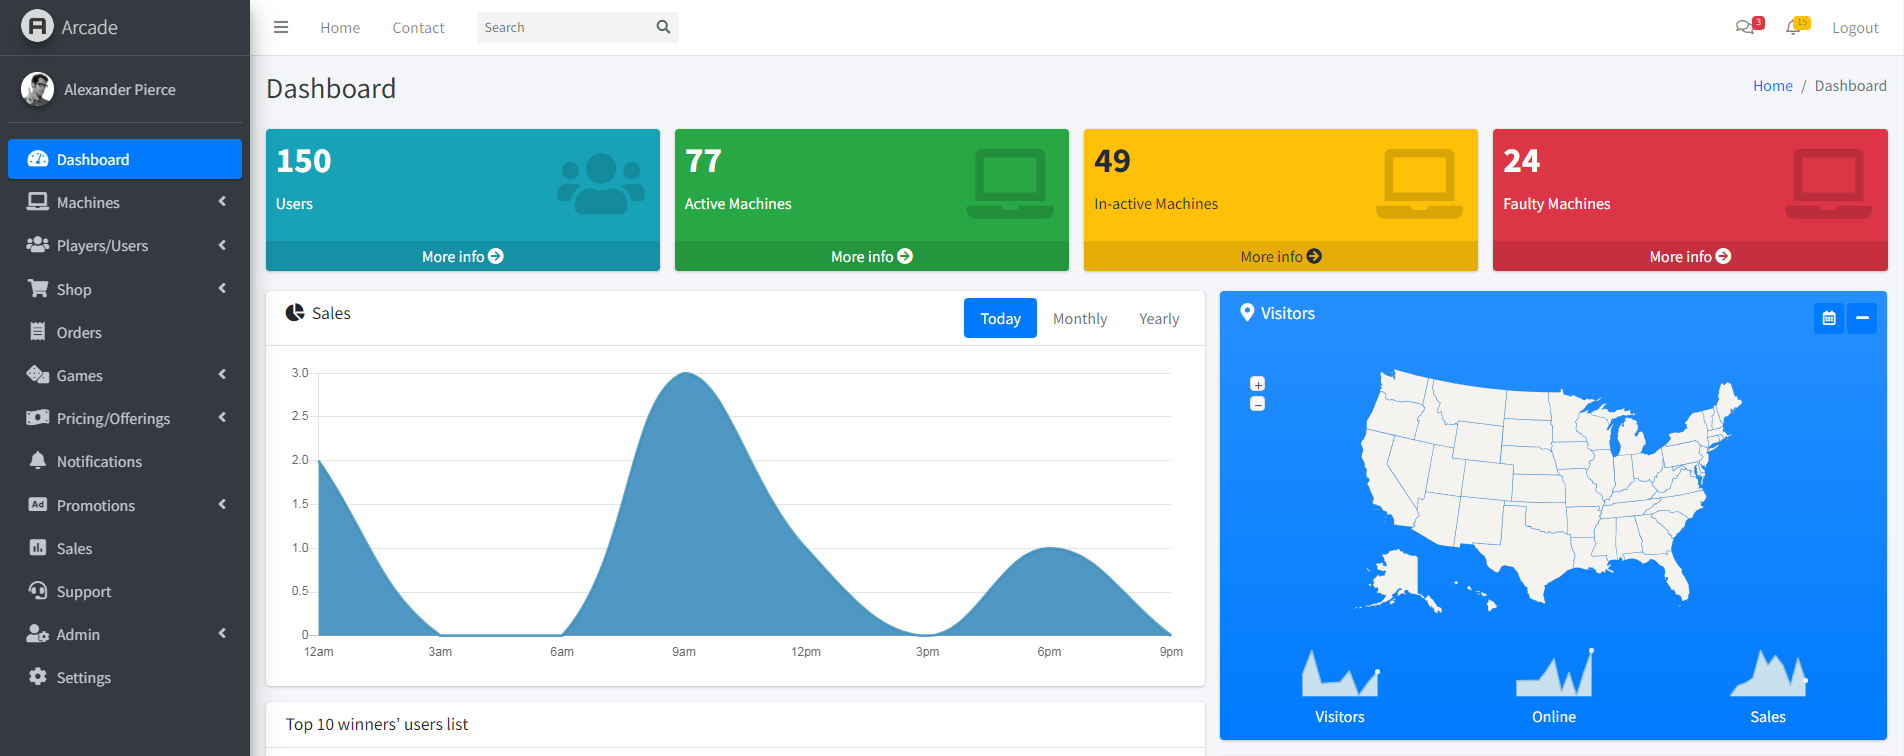Screen dimensions: 1904x756
Task: Switch to the Monthly sales tab
Action: [1080, 318]
